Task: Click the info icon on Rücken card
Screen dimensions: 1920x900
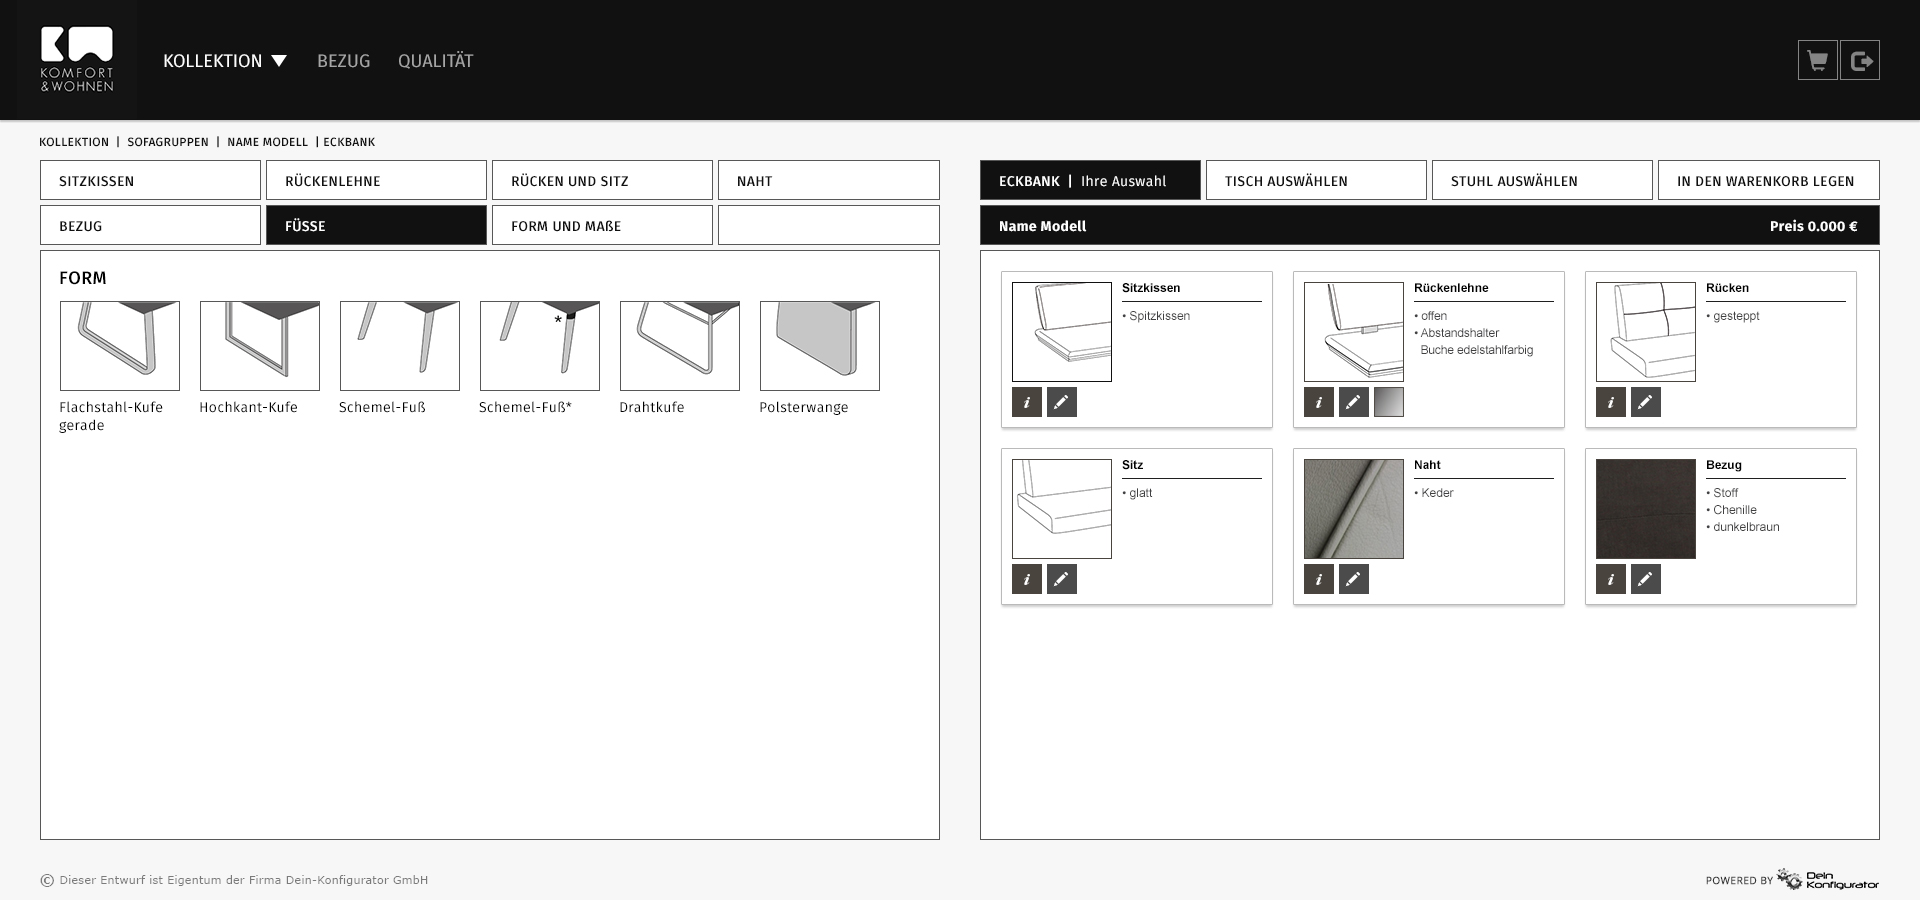Action: point(1610,402)
